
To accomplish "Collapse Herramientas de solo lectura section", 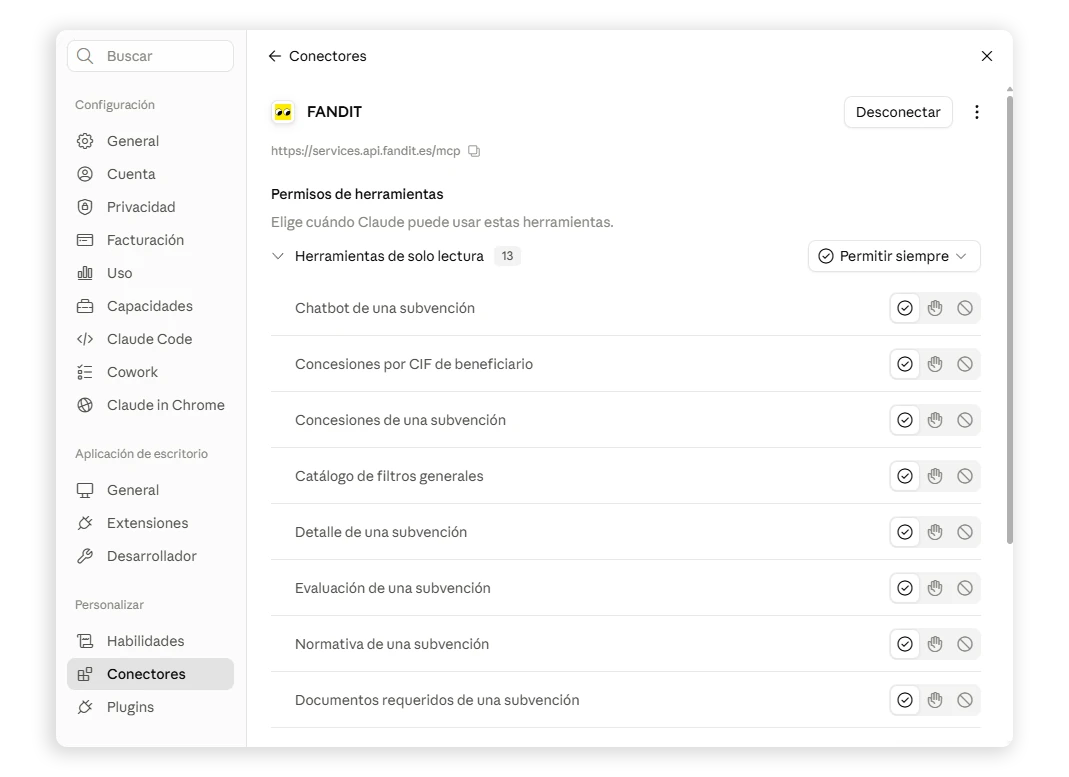I will click(x=277, y=256).
